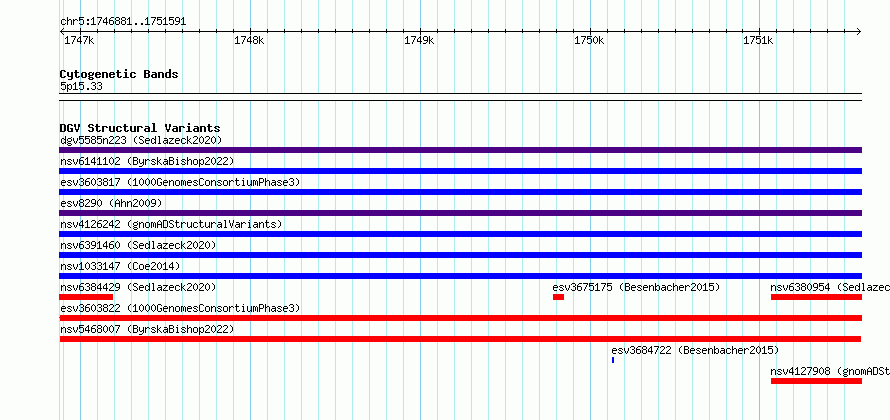Screen dimensions: 890x420
Task: Click the nsv1033147 blue variant bar
Action: click(460, 276)
